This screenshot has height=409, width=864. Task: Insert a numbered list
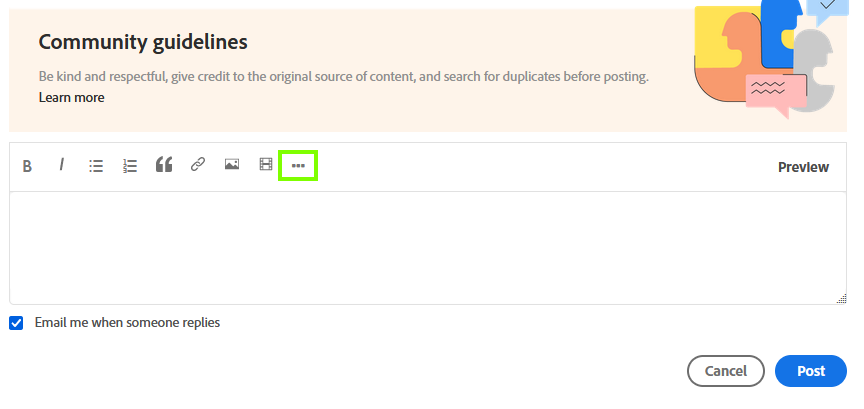click(130, 166)
